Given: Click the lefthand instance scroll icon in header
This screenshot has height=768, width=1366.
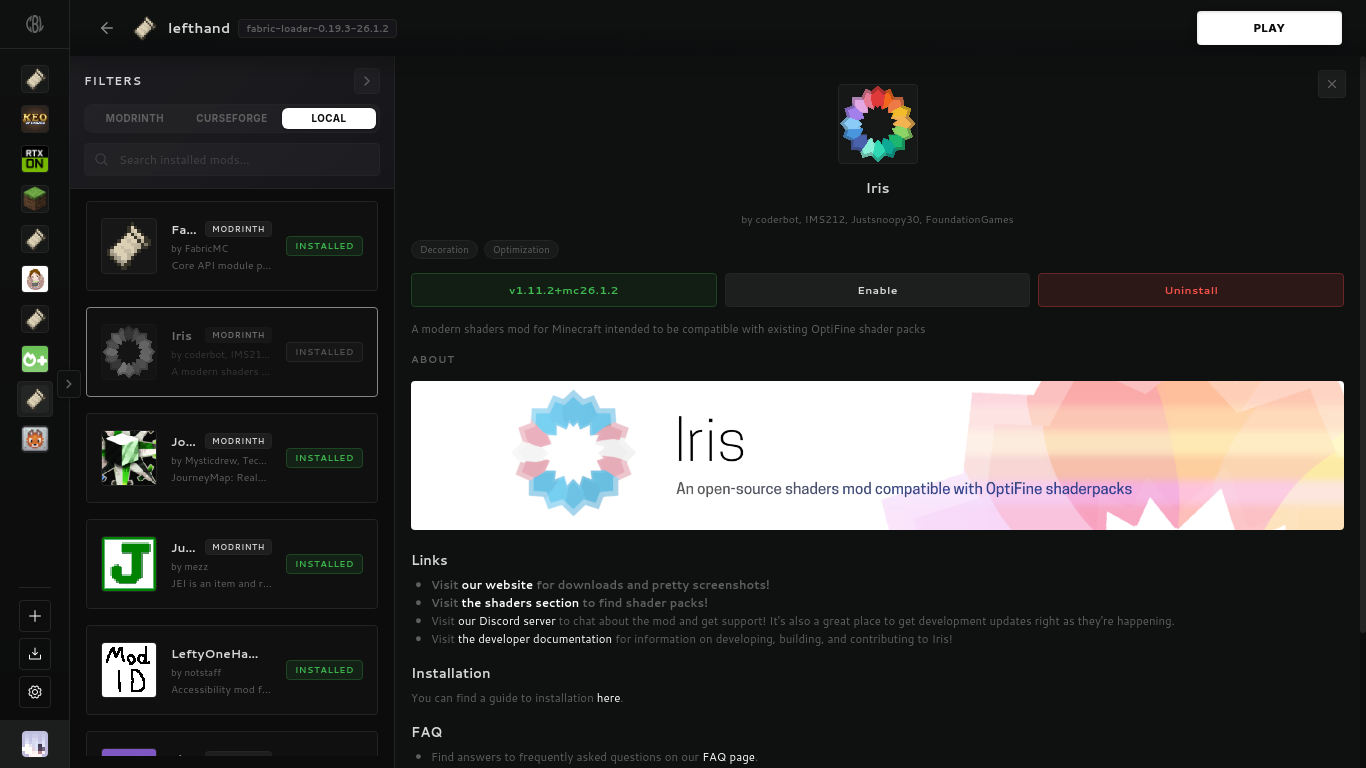Looking at the screenshot, I should click(145, 28).
